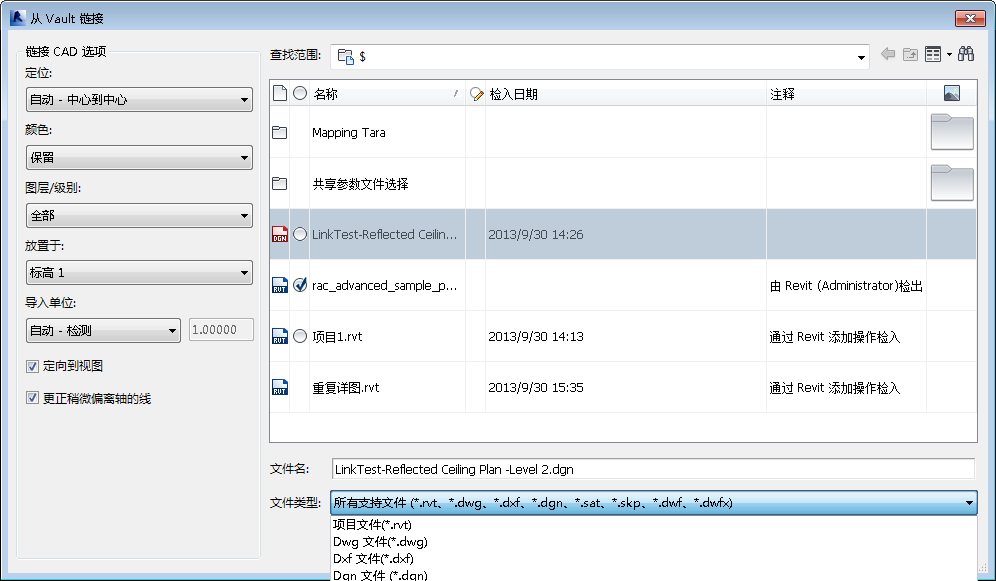Image resolution: width=996 pixels, height=581 pixels.
Task: Click the date 2013/9/30 15:35
Action: click(535, 387)
